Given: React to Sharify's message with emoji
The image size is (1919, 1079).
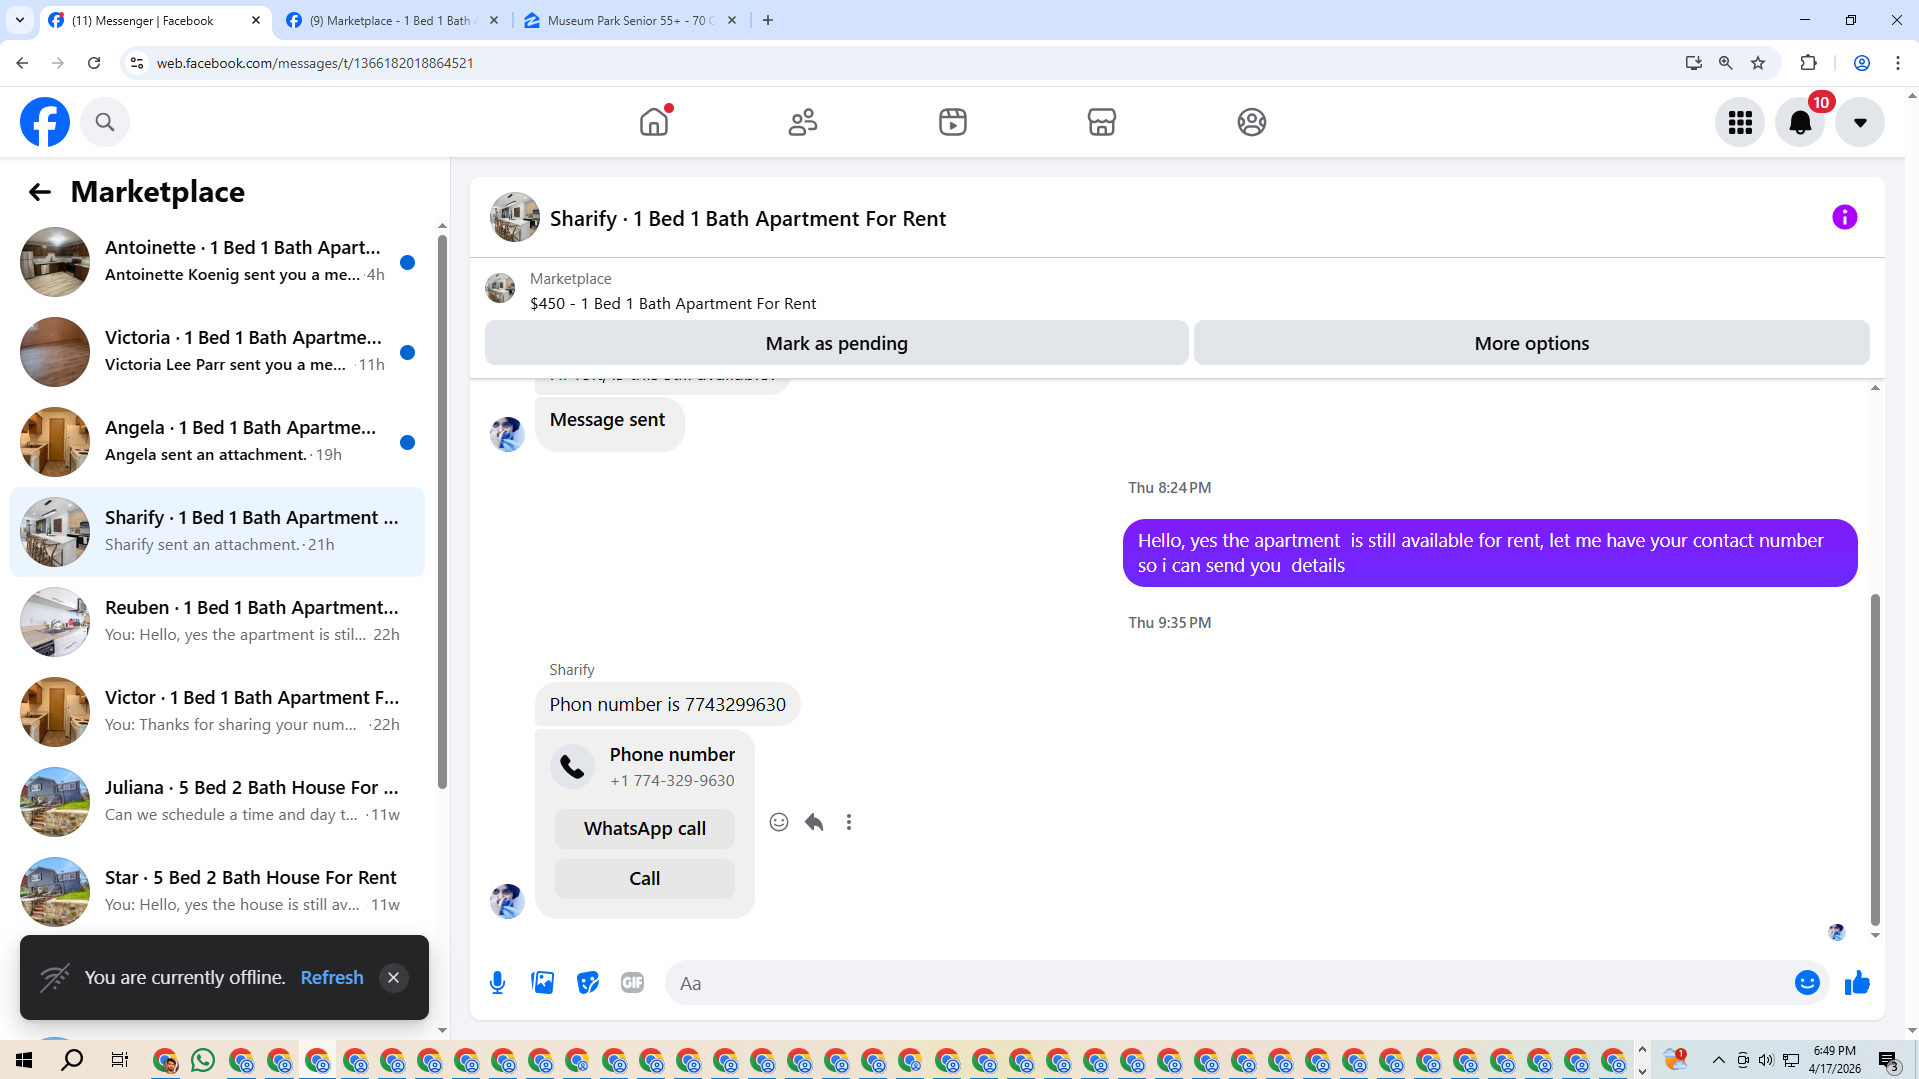Looking at the screenshot, I should (x=779, y=822).
